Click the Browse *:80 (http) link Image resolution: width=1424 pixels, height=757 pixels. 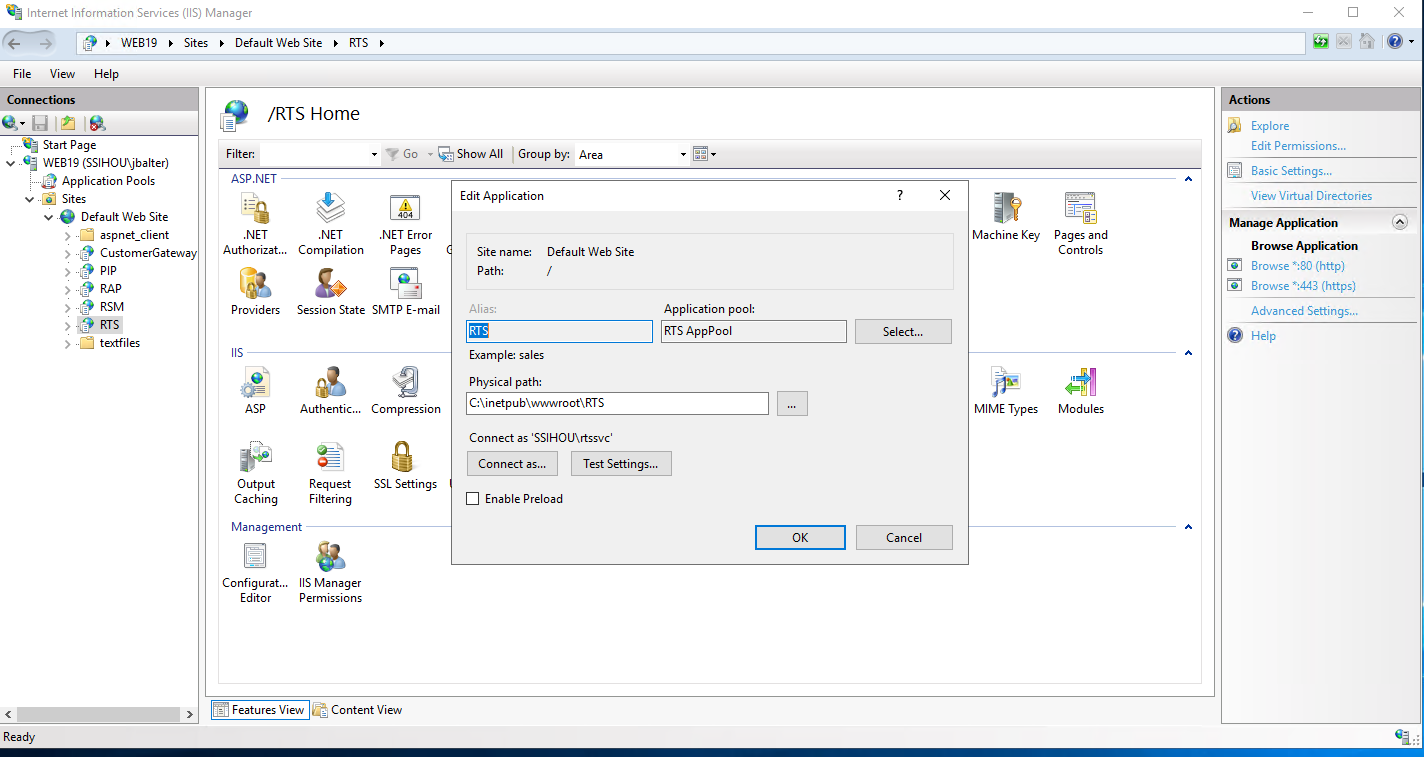(1297, 266)
